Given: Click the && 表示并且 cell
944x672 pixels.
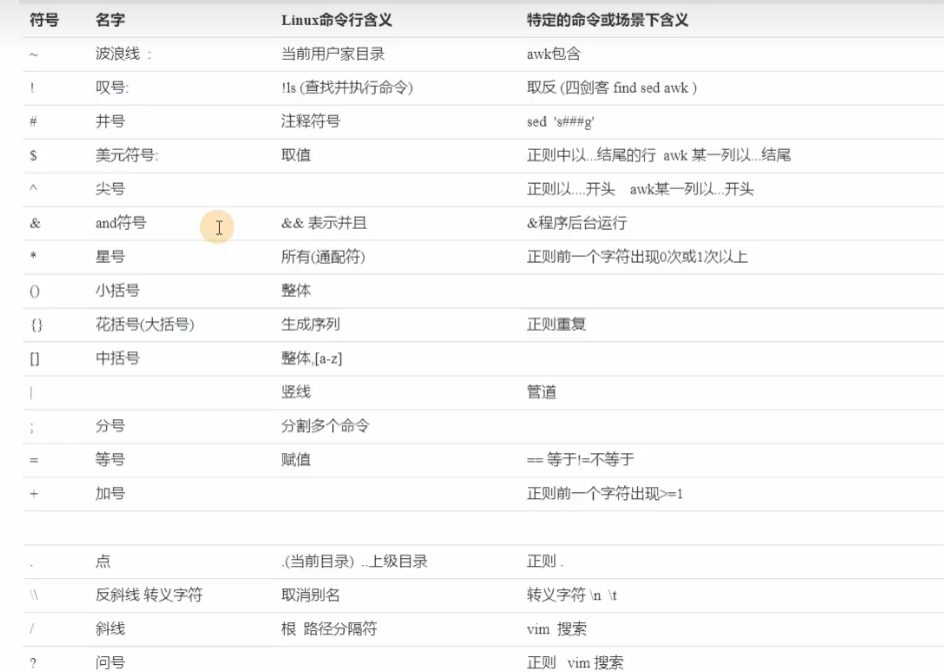Looking at the screenshot, I should (x=324, y=224).
